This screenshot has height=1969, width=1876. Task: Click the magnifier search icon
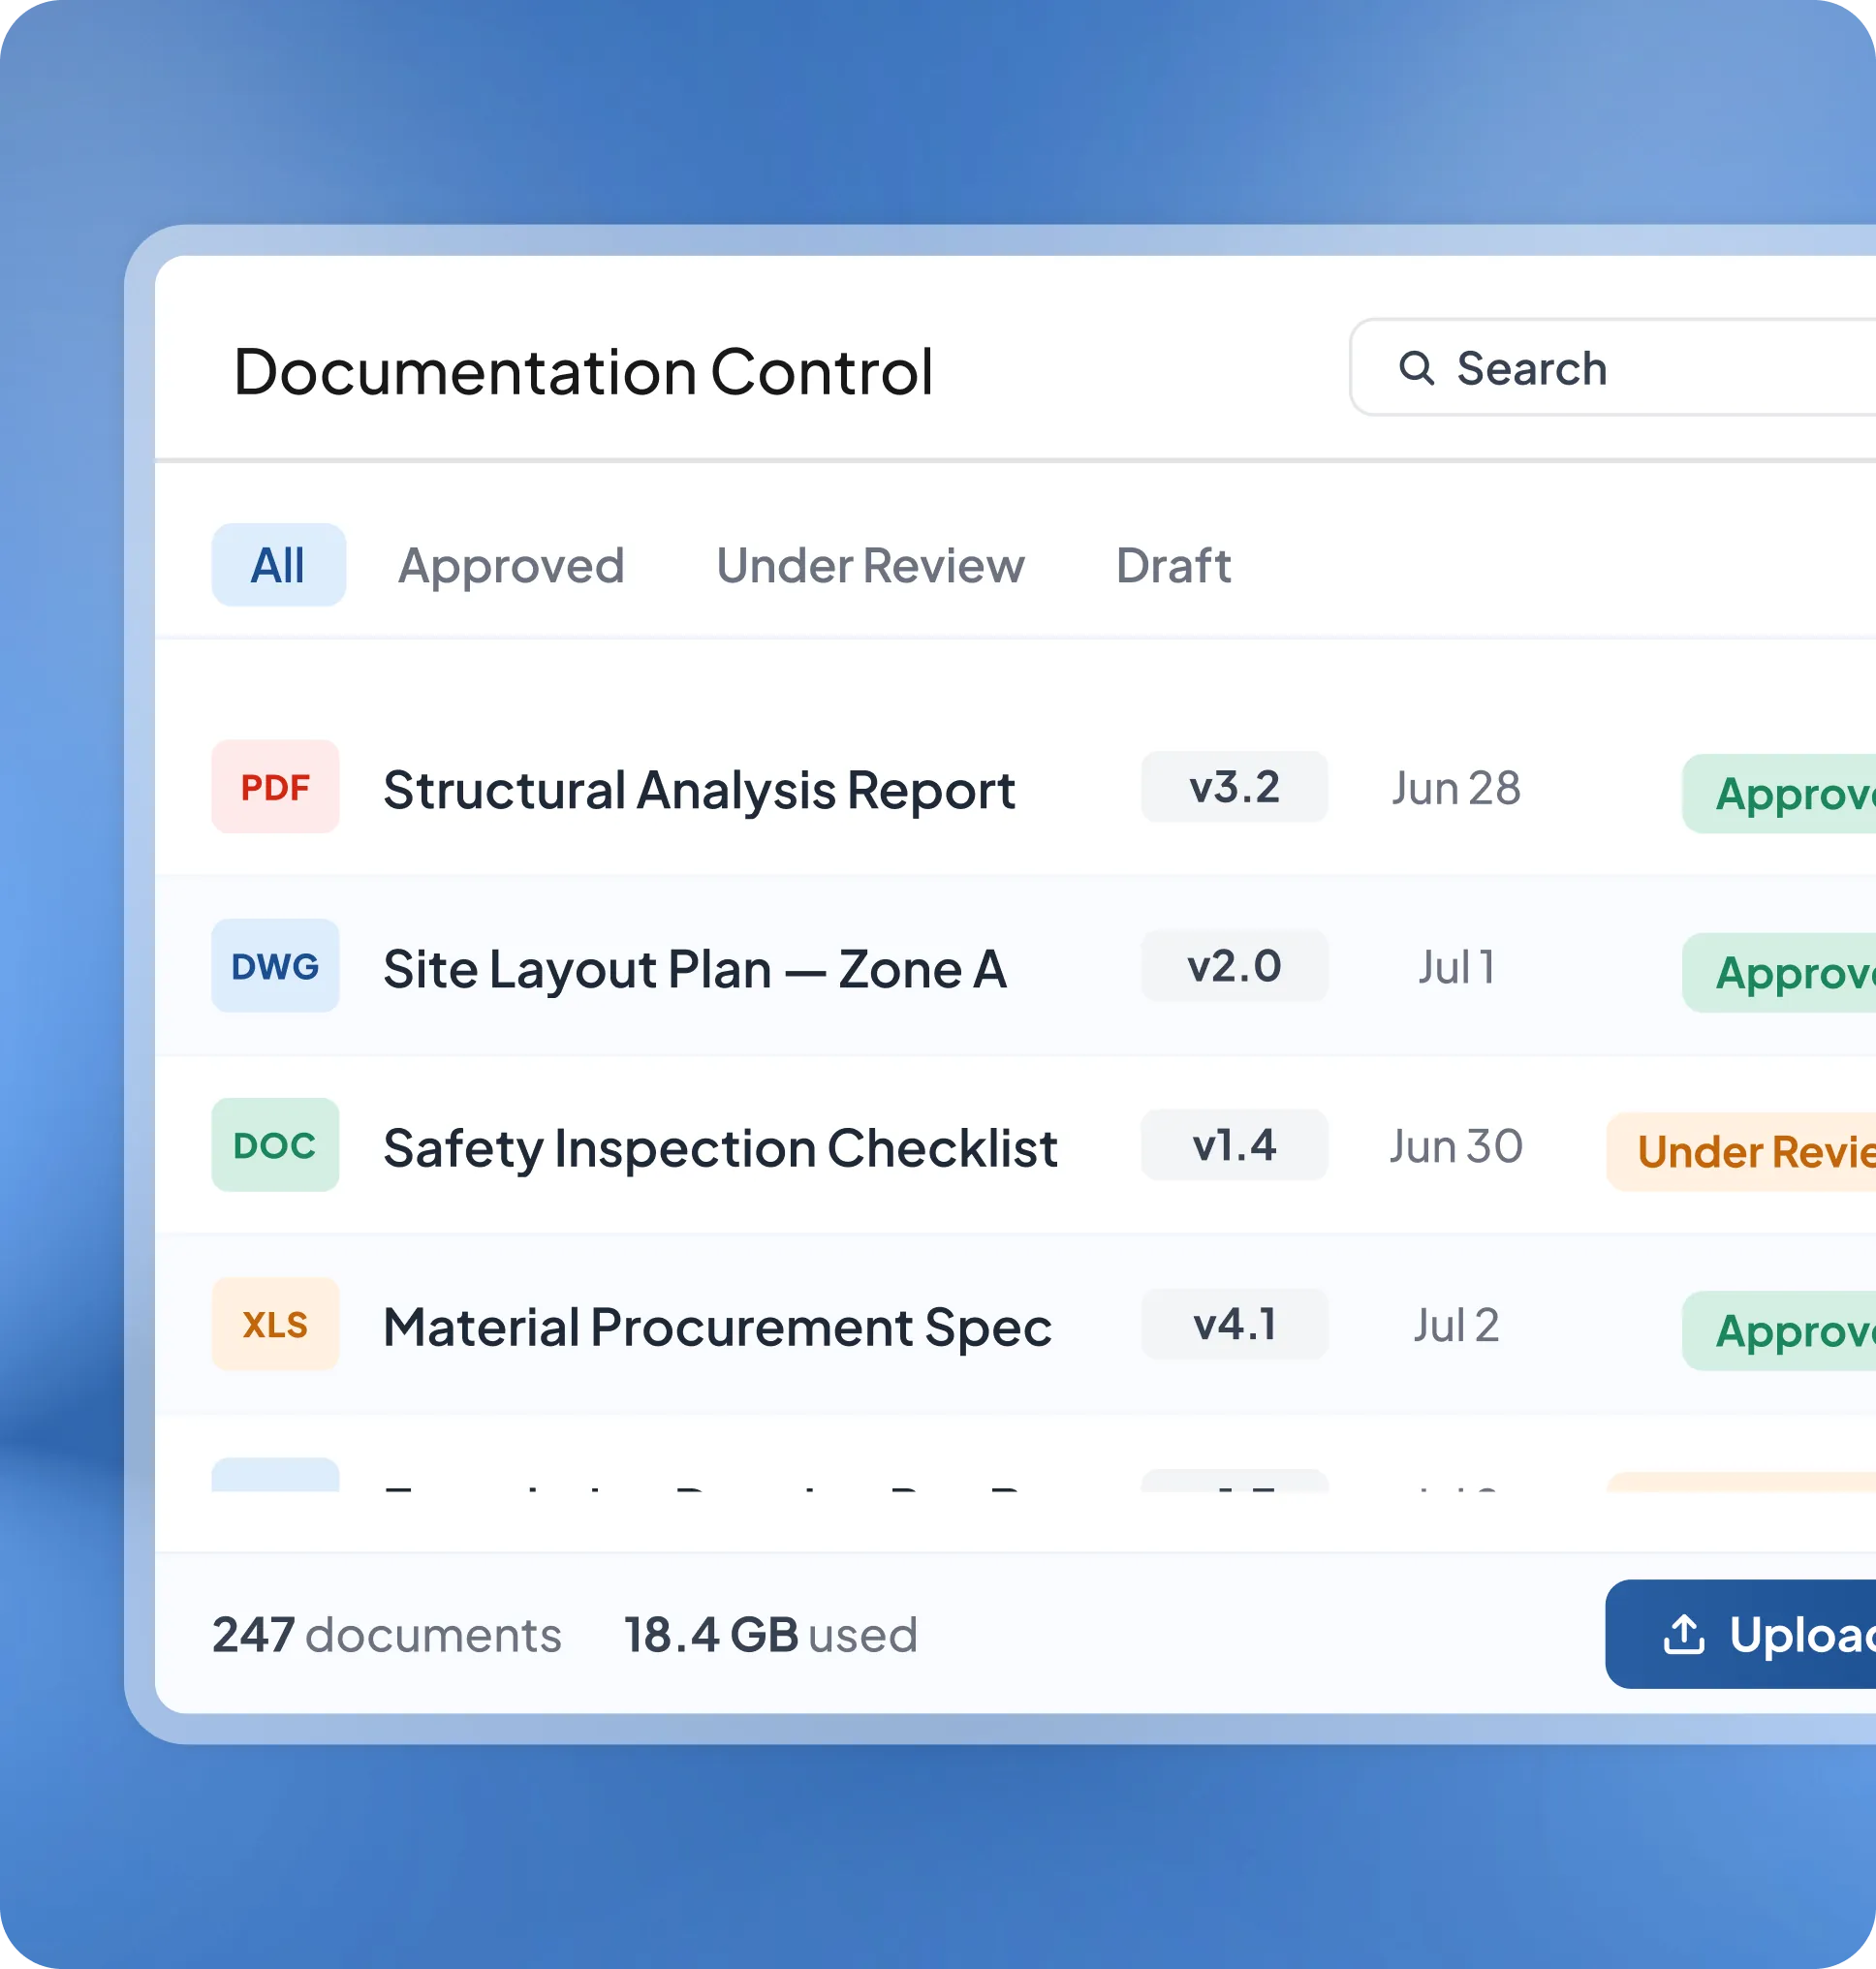pyautogui.click(x=1416, y=368)
